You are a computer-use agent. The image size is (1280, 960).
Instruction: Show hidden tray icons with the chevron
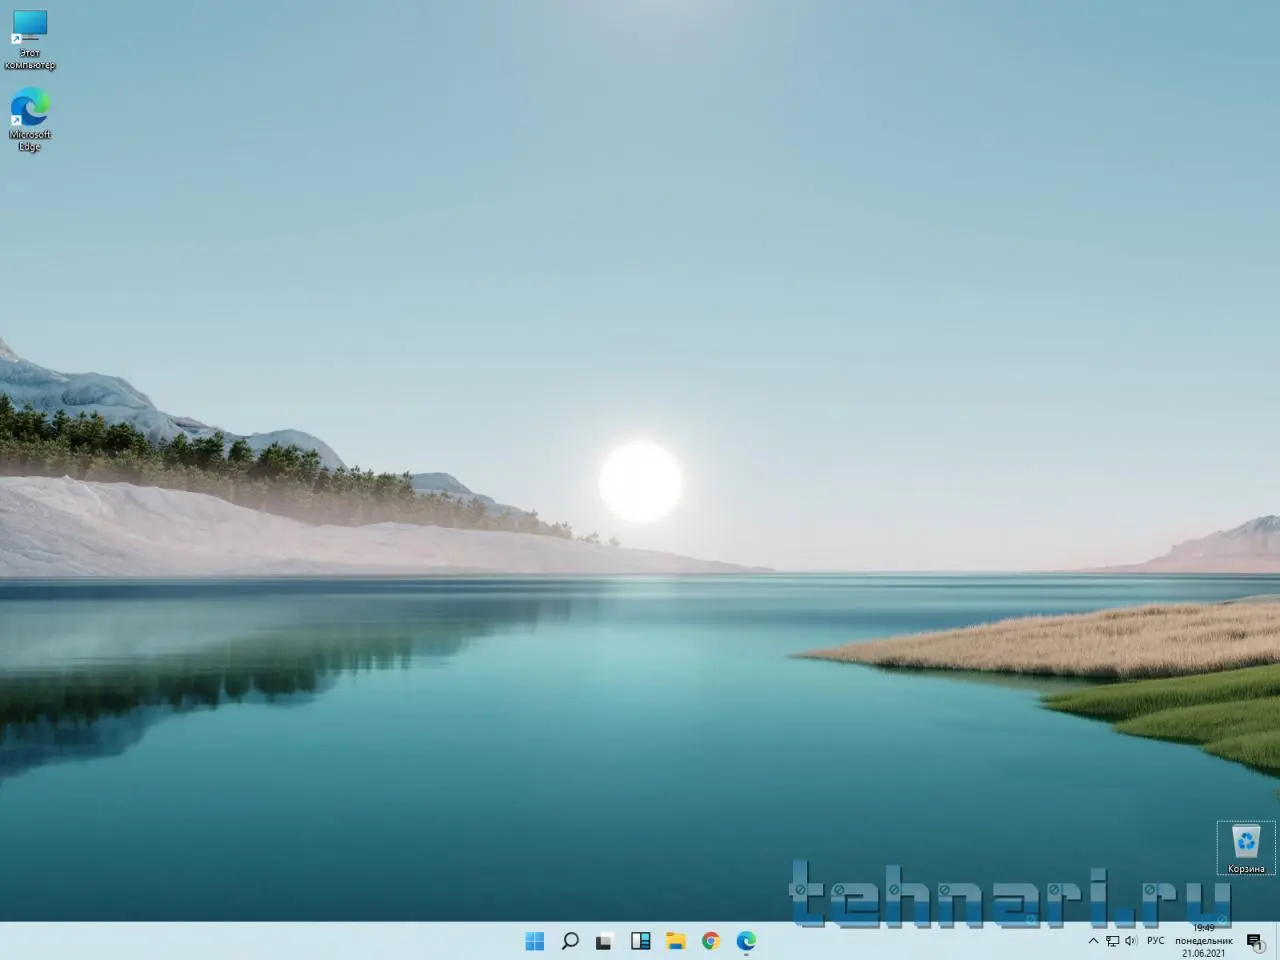click(1093, 941)
